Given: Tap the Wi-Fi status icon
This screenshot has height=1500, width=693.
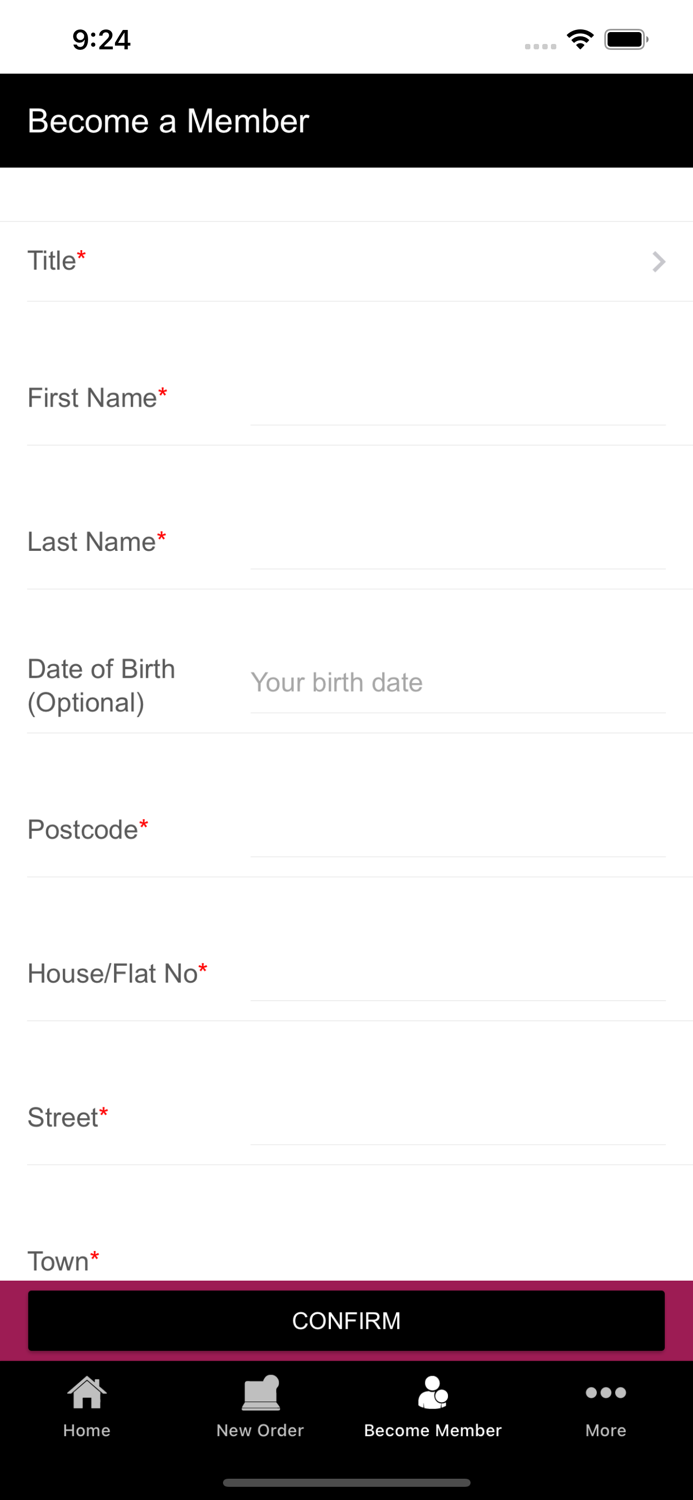Looking at the screenshot, I should point(580,40).
